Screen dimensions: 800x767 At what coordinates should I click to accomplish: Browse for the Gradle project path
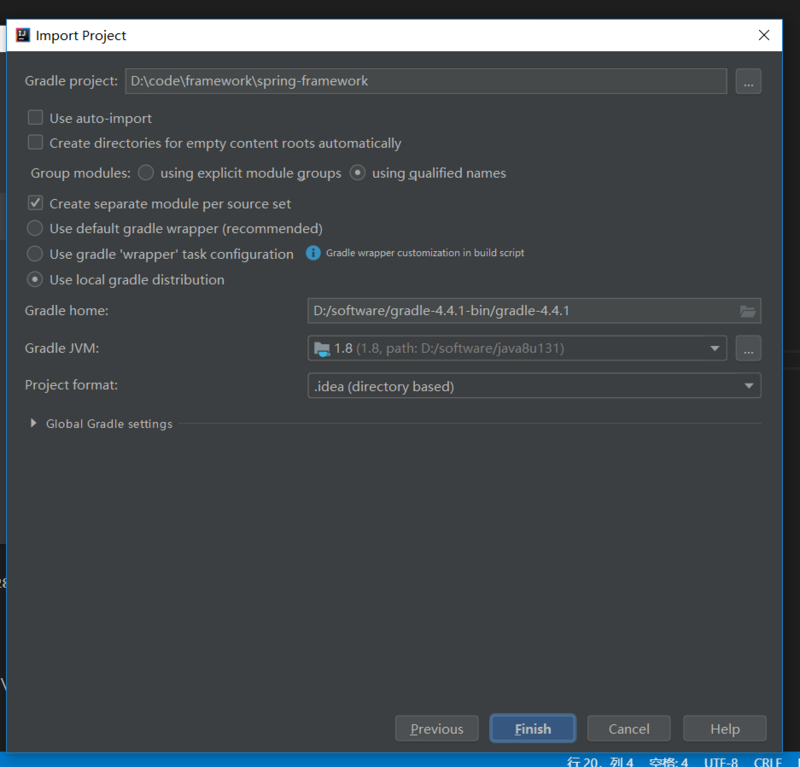tap(748, 81)
